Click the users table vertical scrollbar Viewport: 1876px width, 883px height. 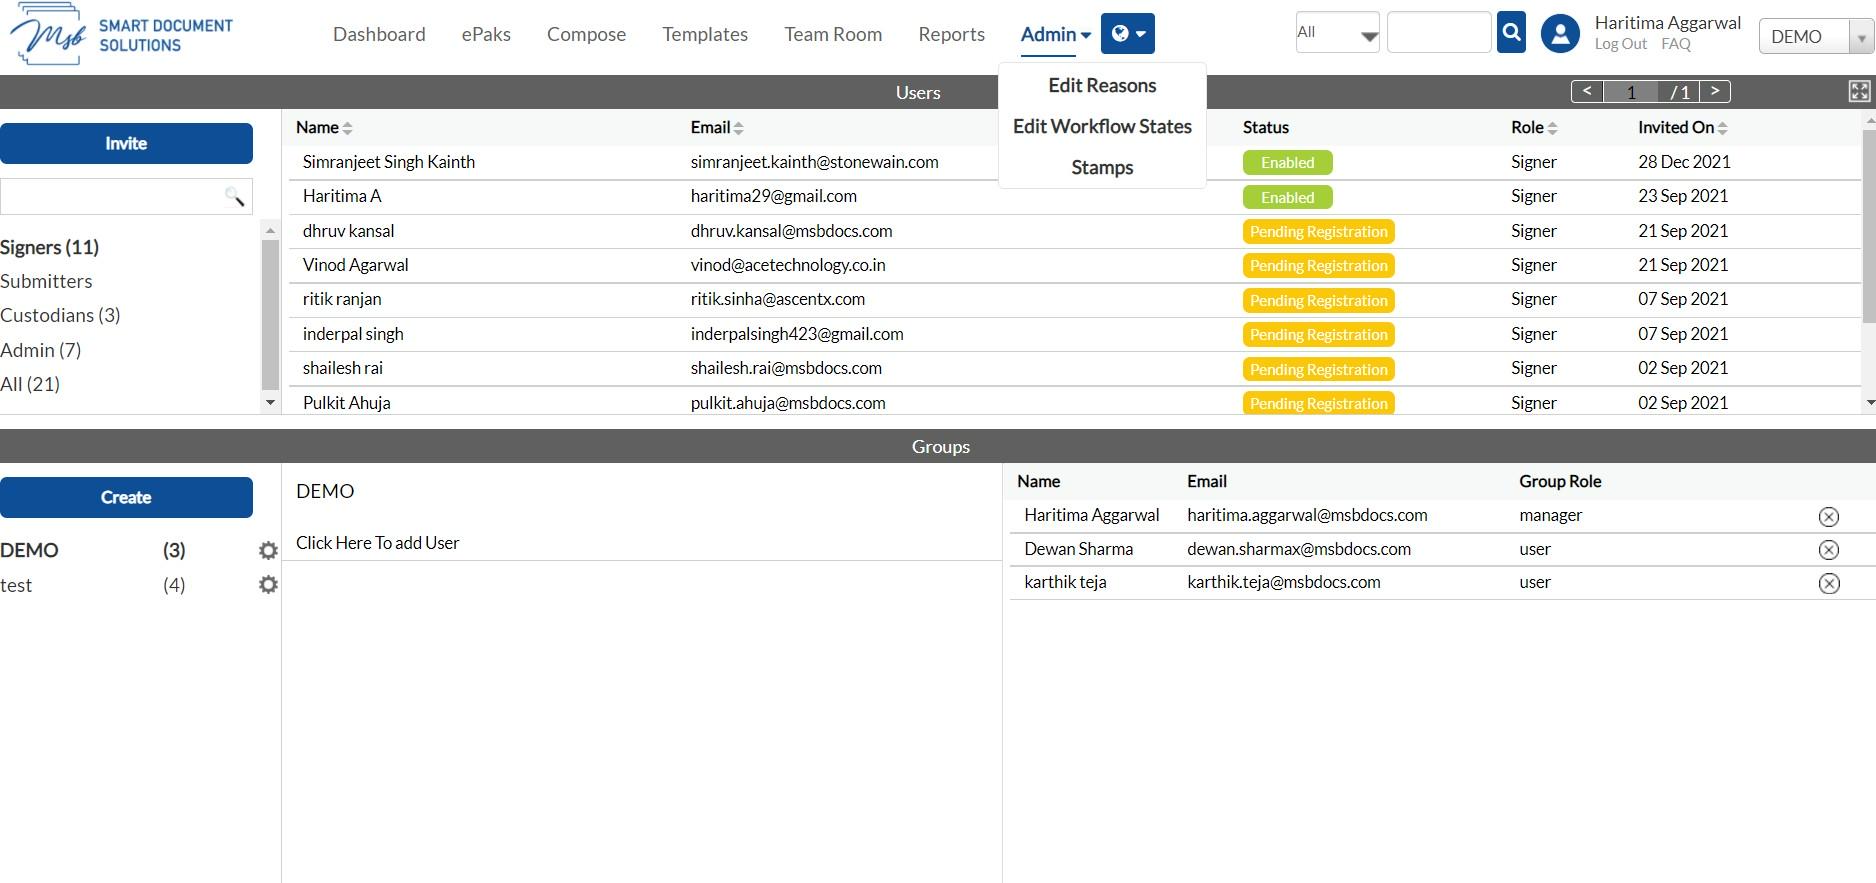click(1869, 225)
